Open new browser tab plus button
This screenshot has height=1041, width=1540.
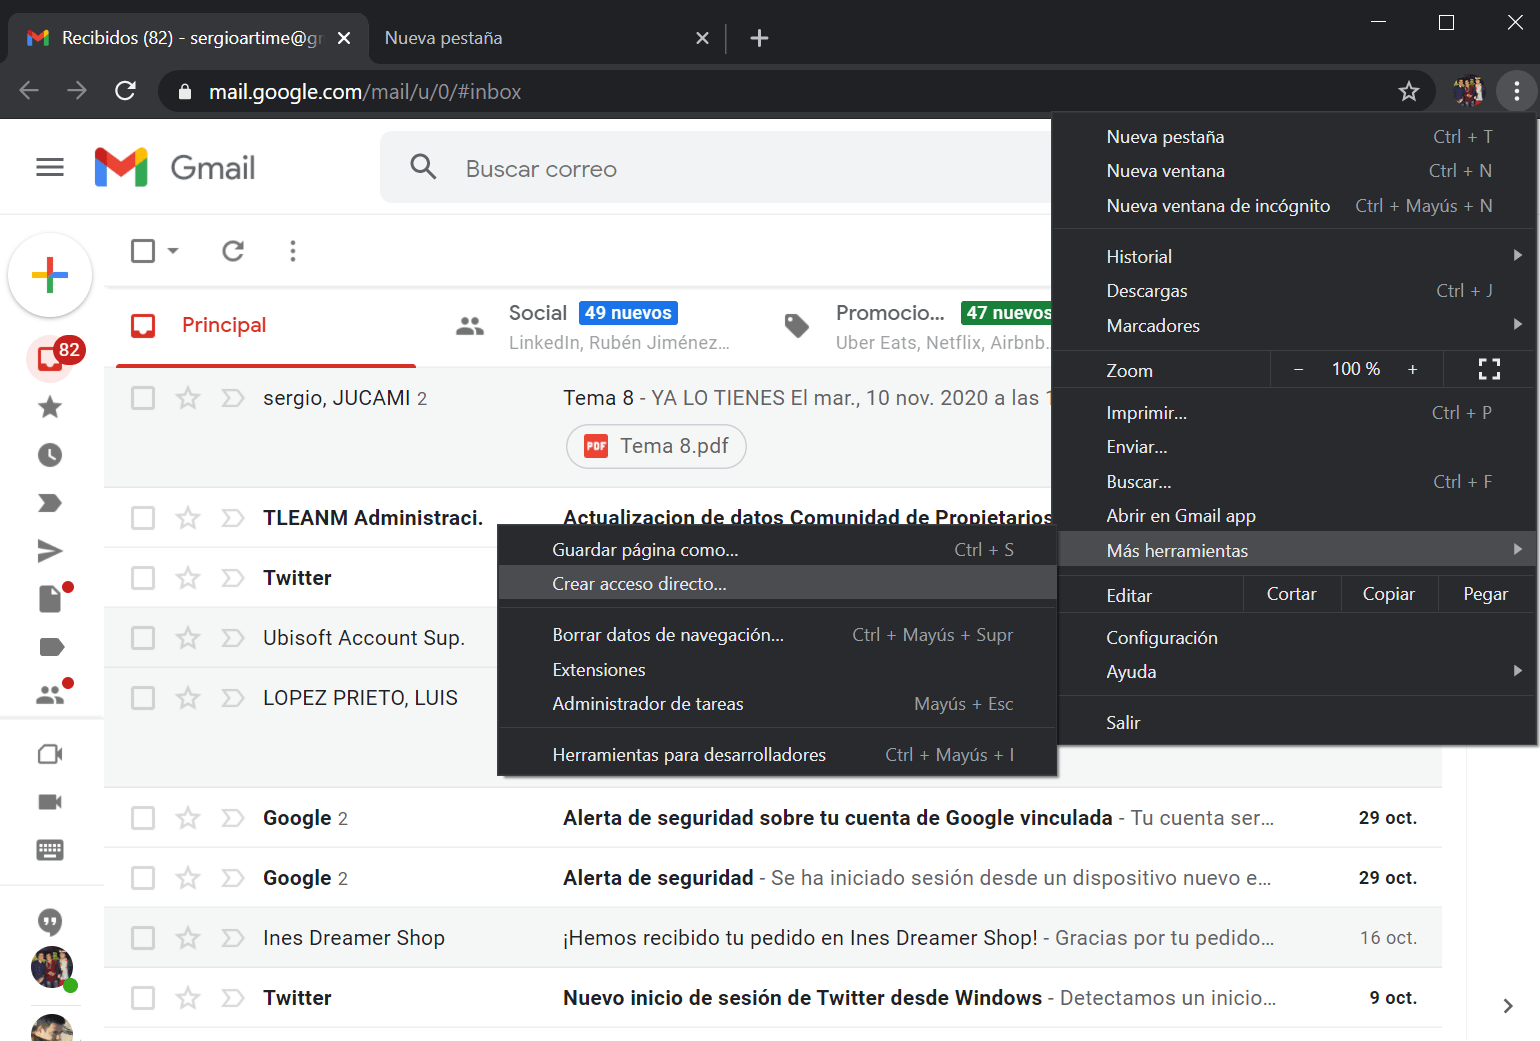pos(759,38)
